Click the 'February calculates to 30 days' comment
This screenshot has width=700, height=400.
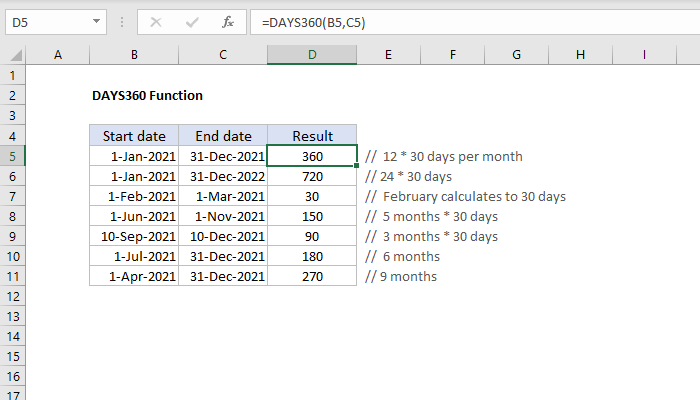point(465,196)
